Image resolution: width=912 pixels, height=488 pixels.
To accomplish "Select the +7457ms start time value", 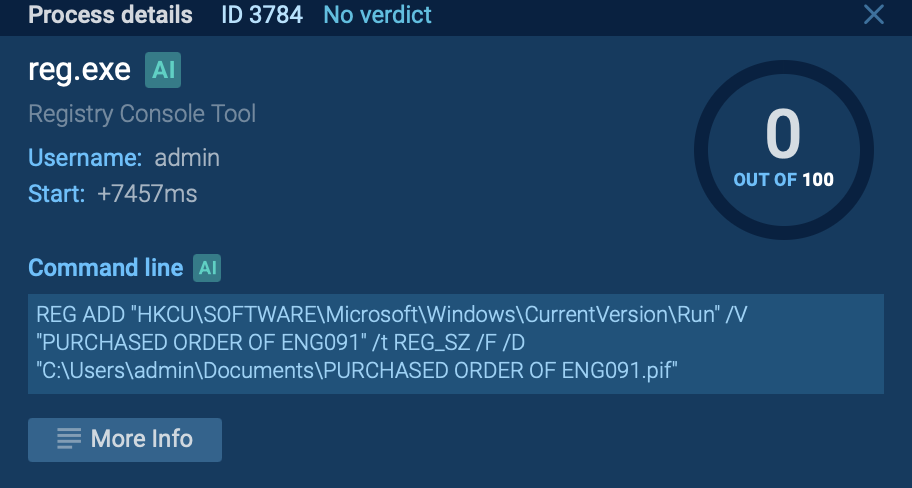I will tap(147, 194).
